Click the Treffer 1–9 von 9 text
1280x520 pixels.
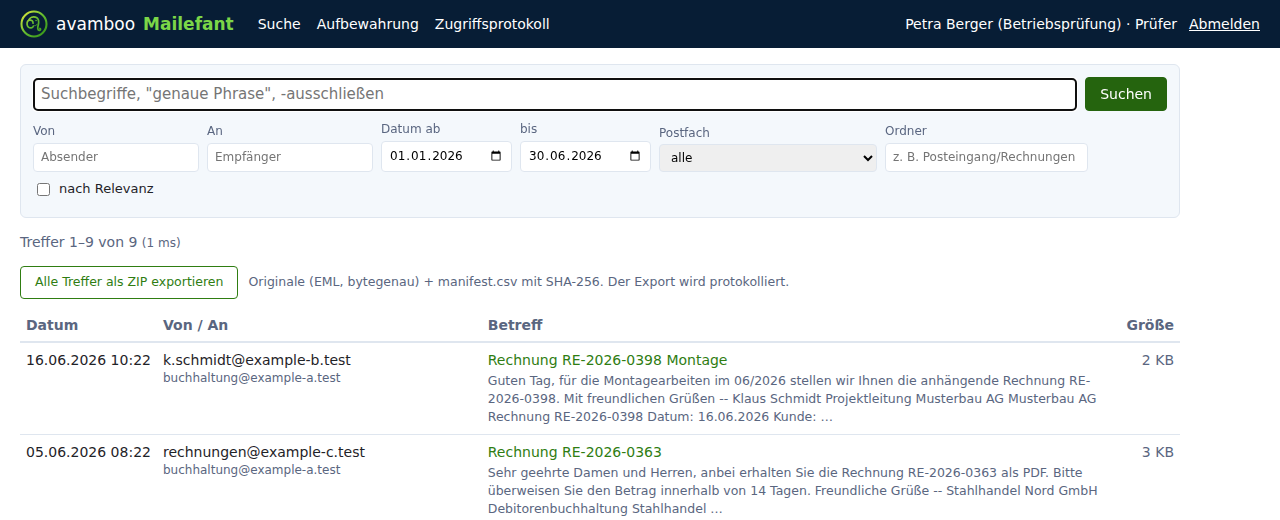point(79,242)
